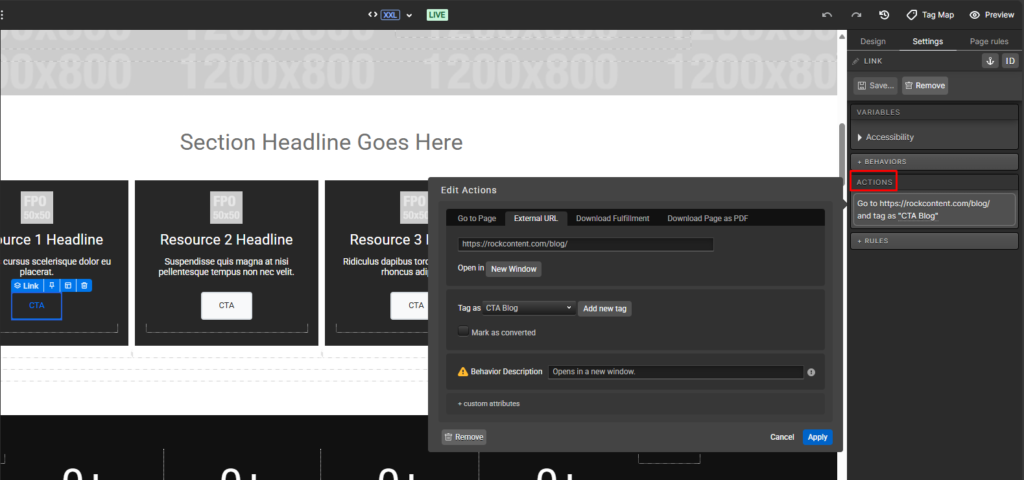Click the Behavior Description text field
1024x480 pixels.
click(675, 372)
